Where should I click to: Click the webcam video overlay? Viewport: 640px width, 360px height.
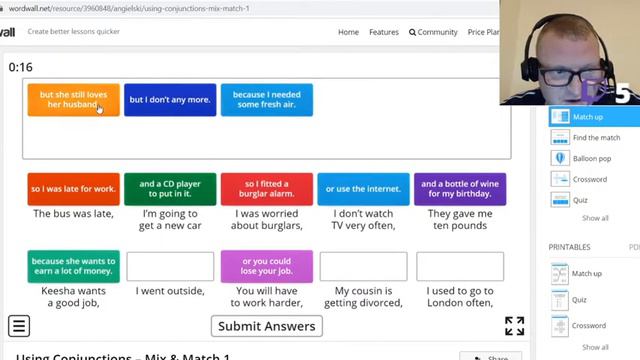point(569,52)
